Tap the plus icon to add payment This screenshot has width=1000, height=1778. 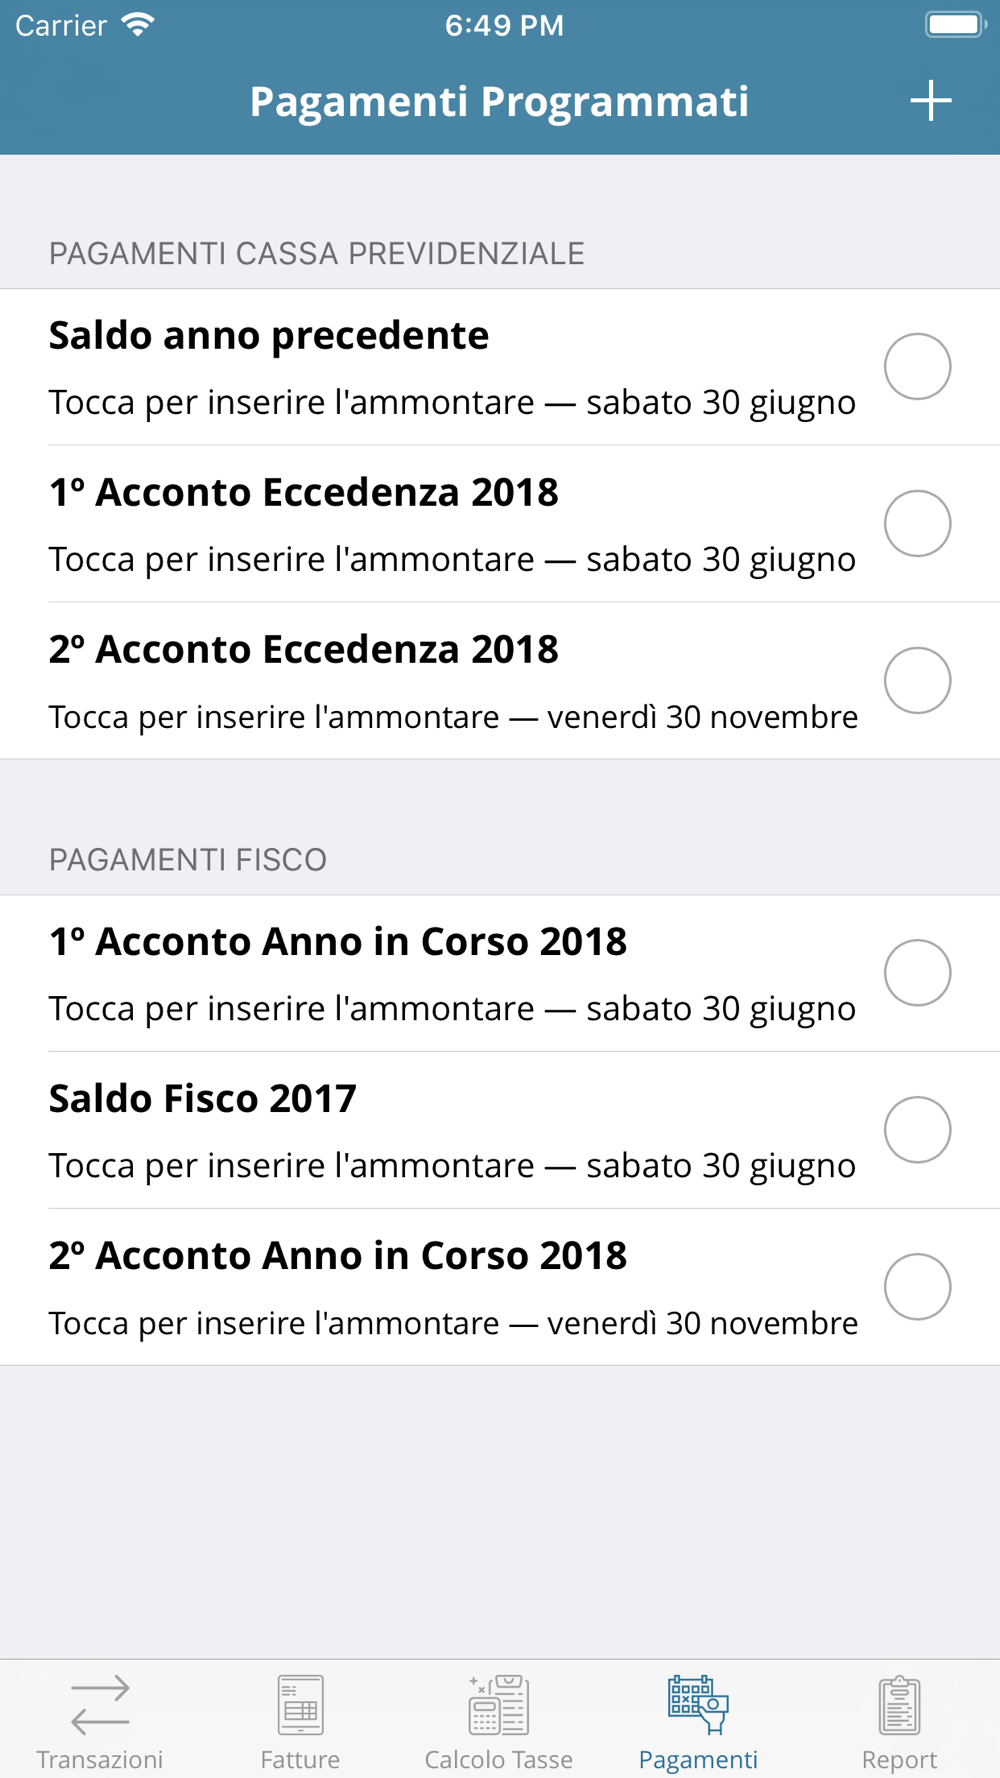[x=930, y=101]
